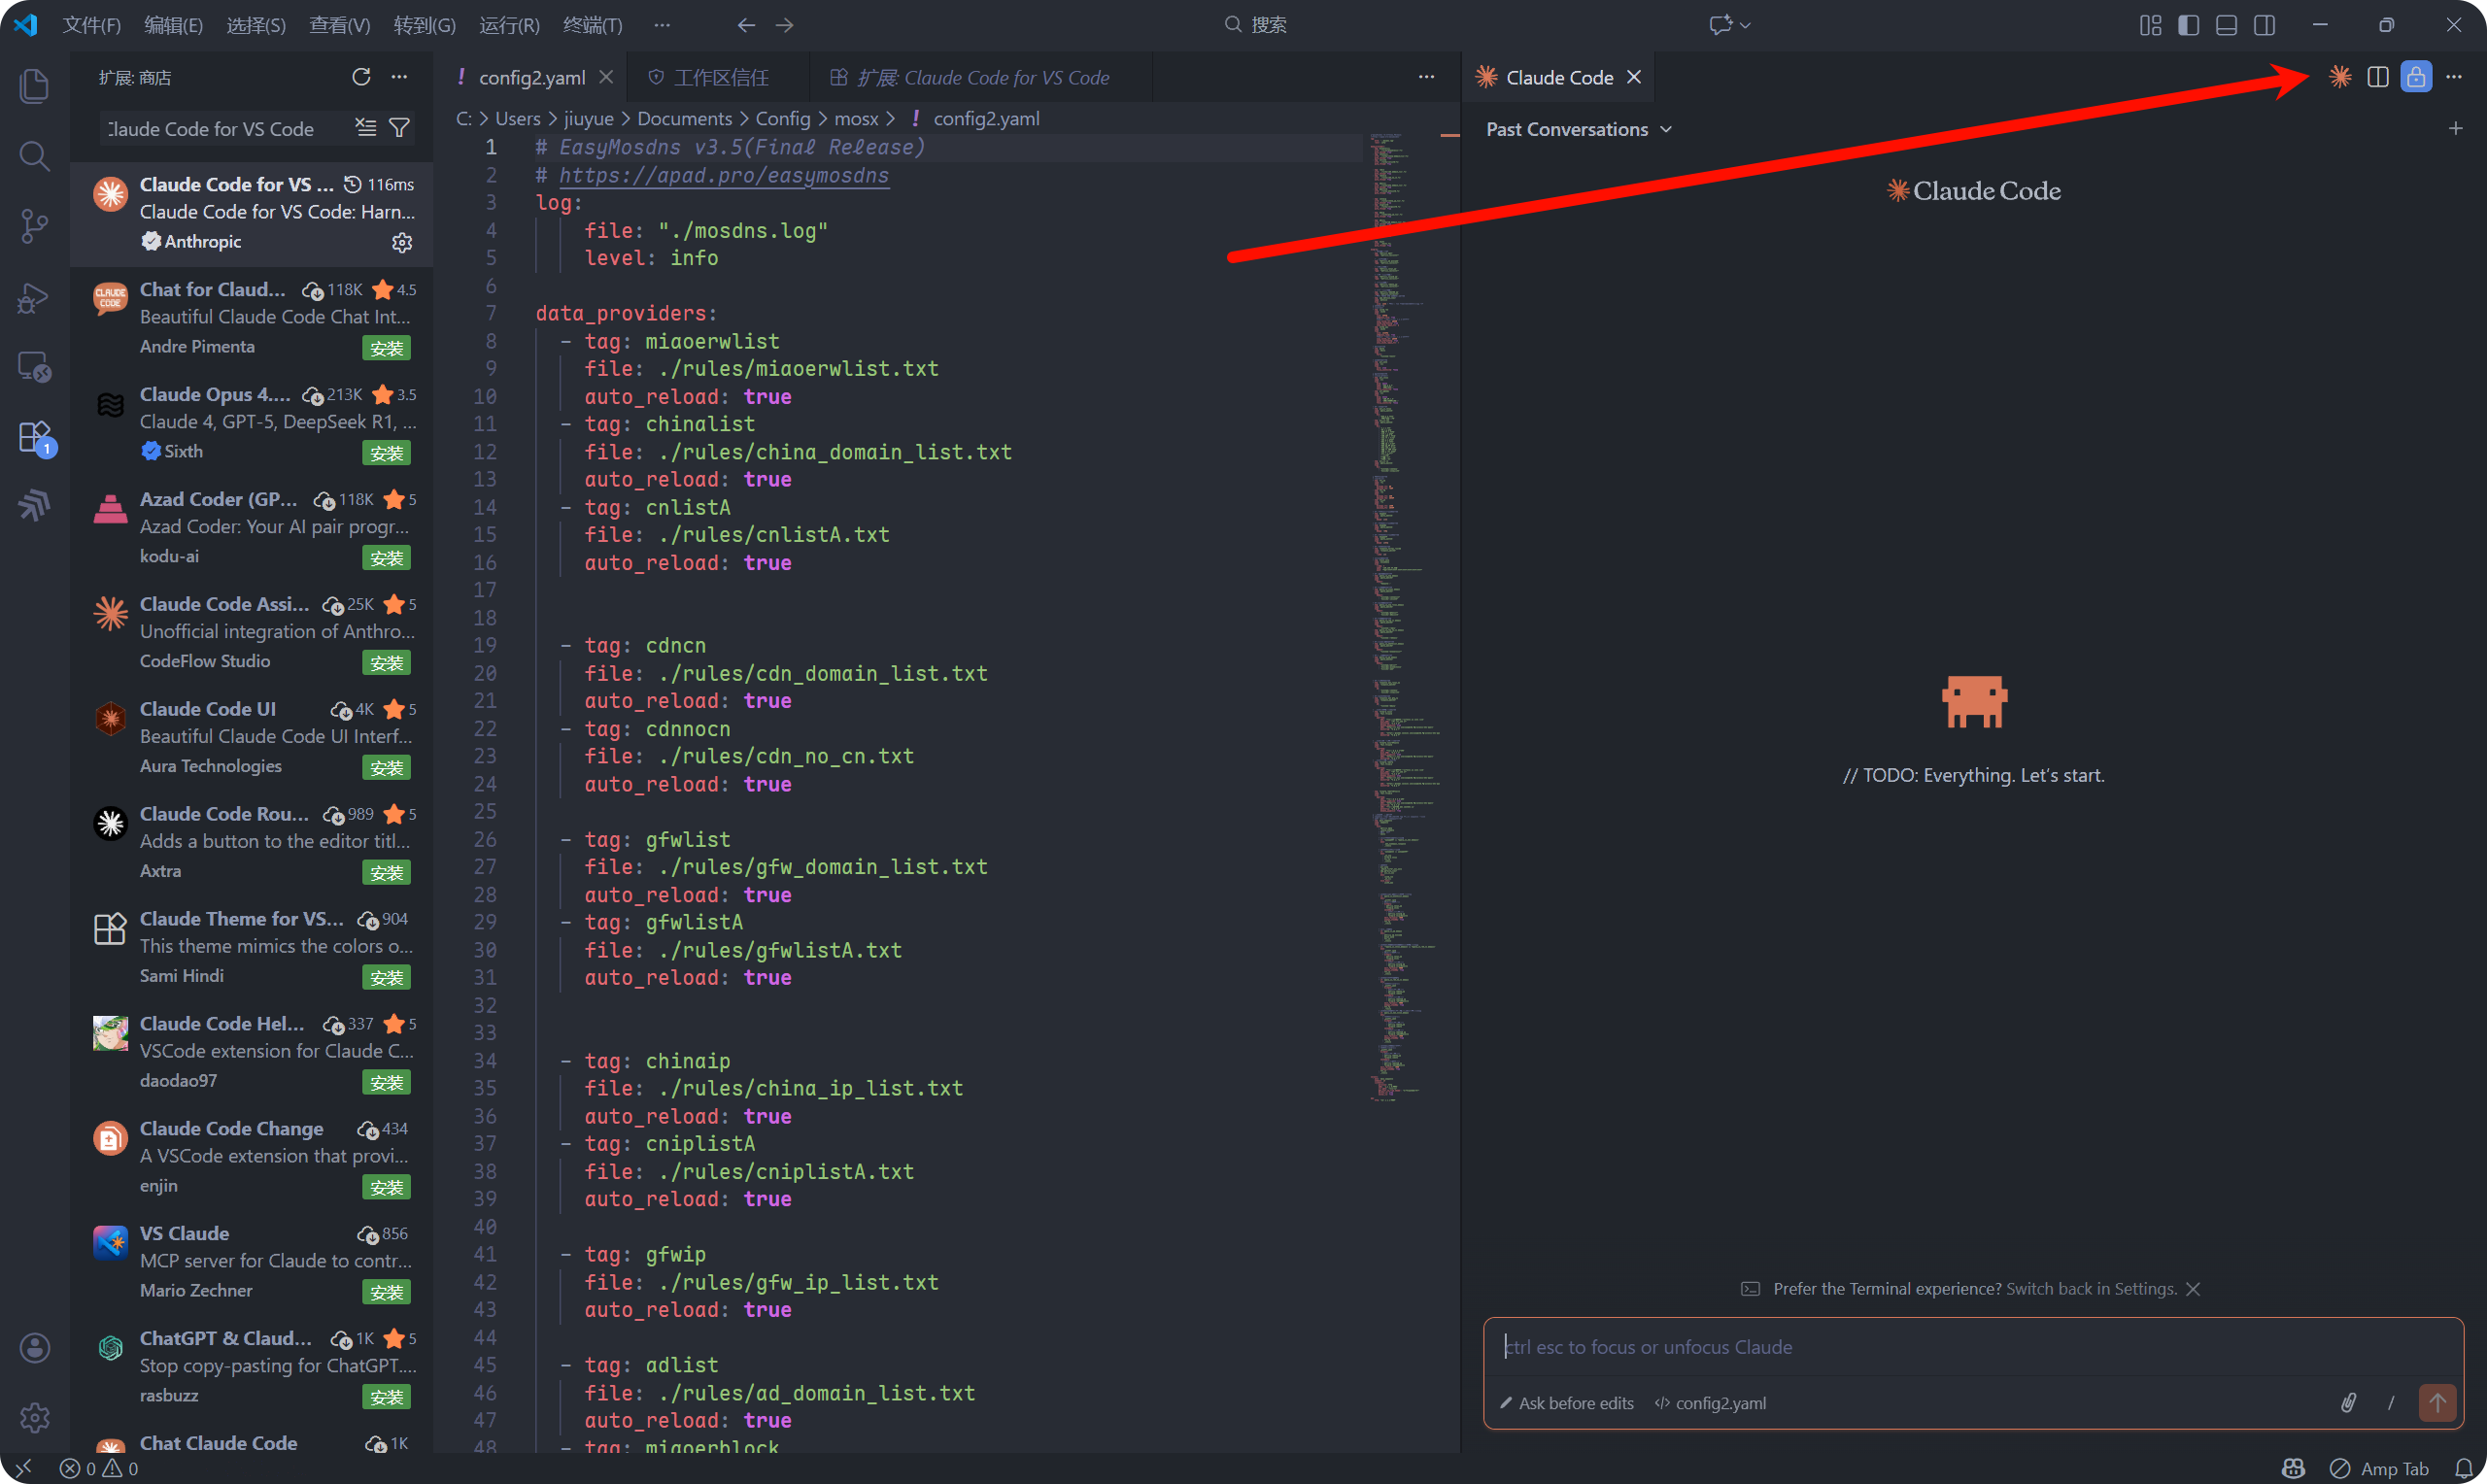Open Source Control view icon
Screen dimensions: 2487x1484
point(34,226)
